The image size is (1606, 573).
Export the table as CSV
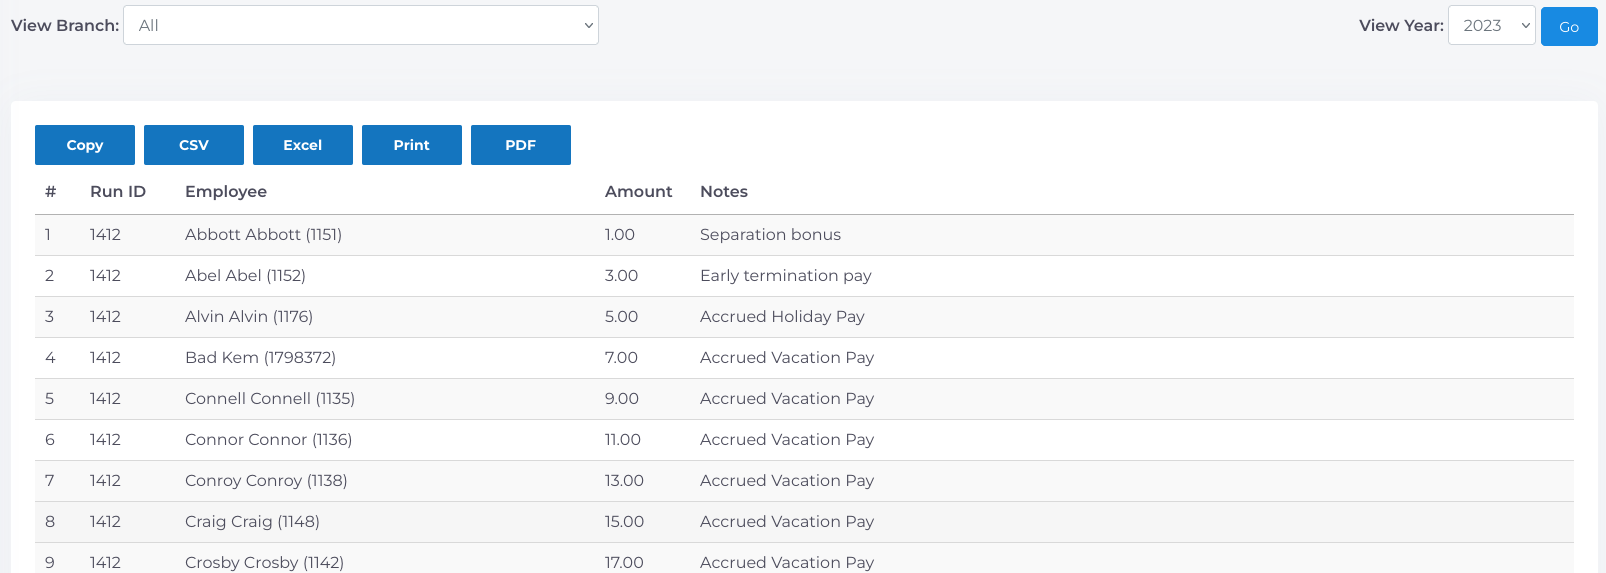tap(194, 145)
